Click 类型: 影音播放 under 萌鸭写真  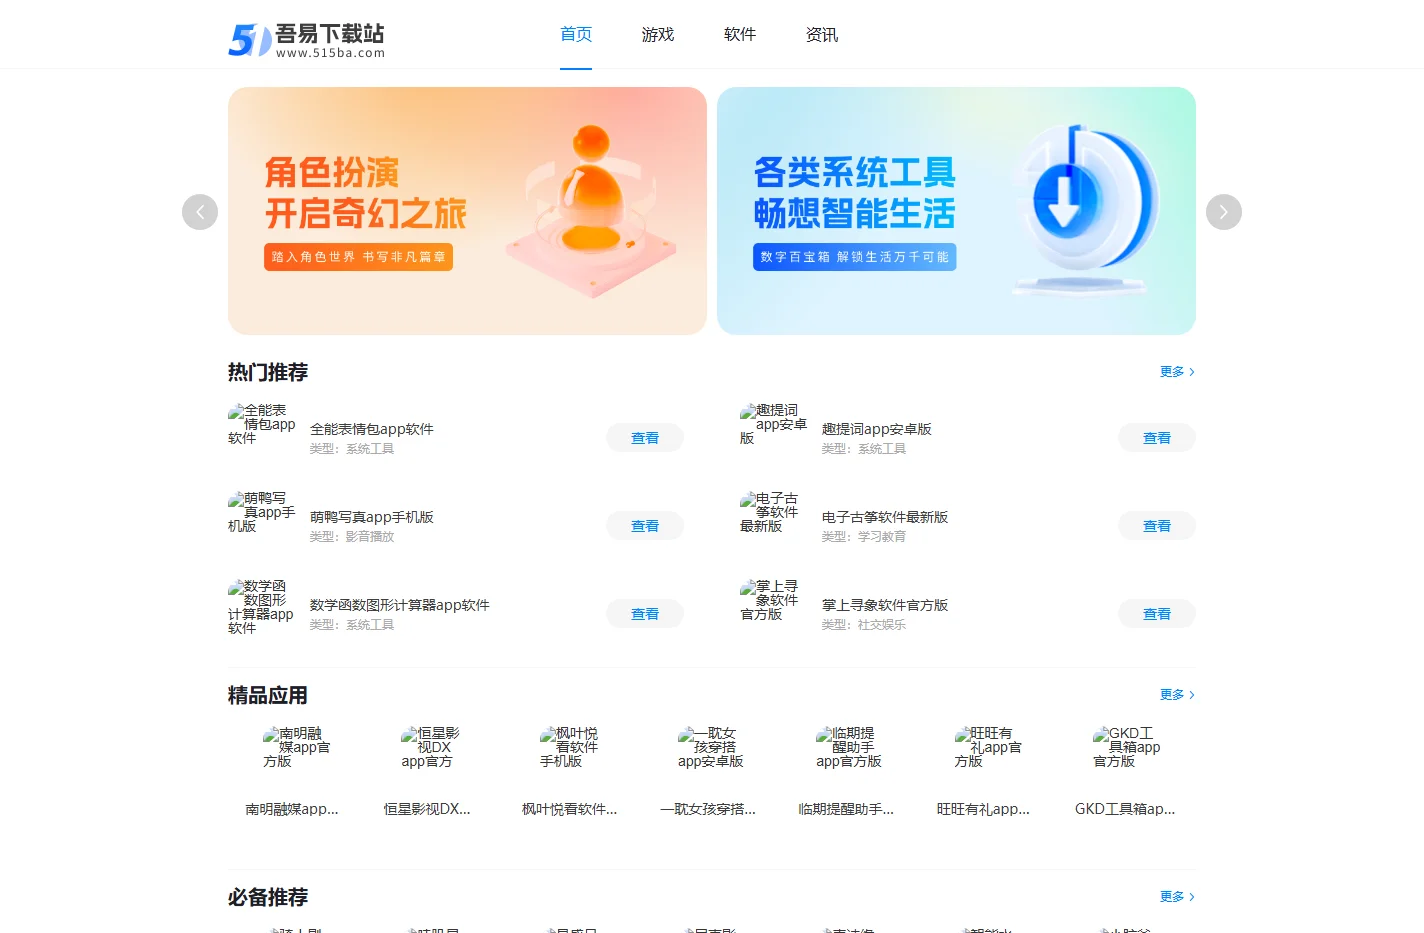pyautogui.click(x=352, y=537)
